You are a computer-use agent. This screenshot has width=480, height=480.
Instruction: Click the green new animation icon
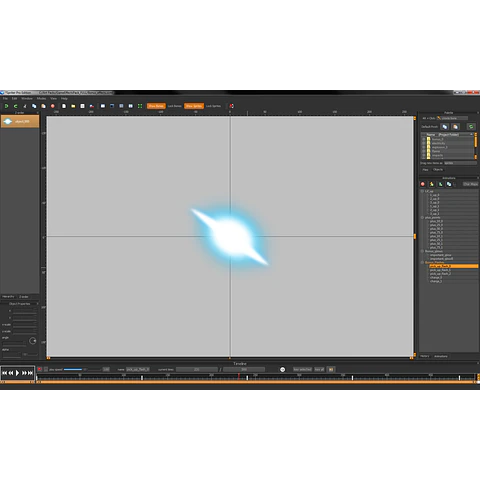coord(440,184)
